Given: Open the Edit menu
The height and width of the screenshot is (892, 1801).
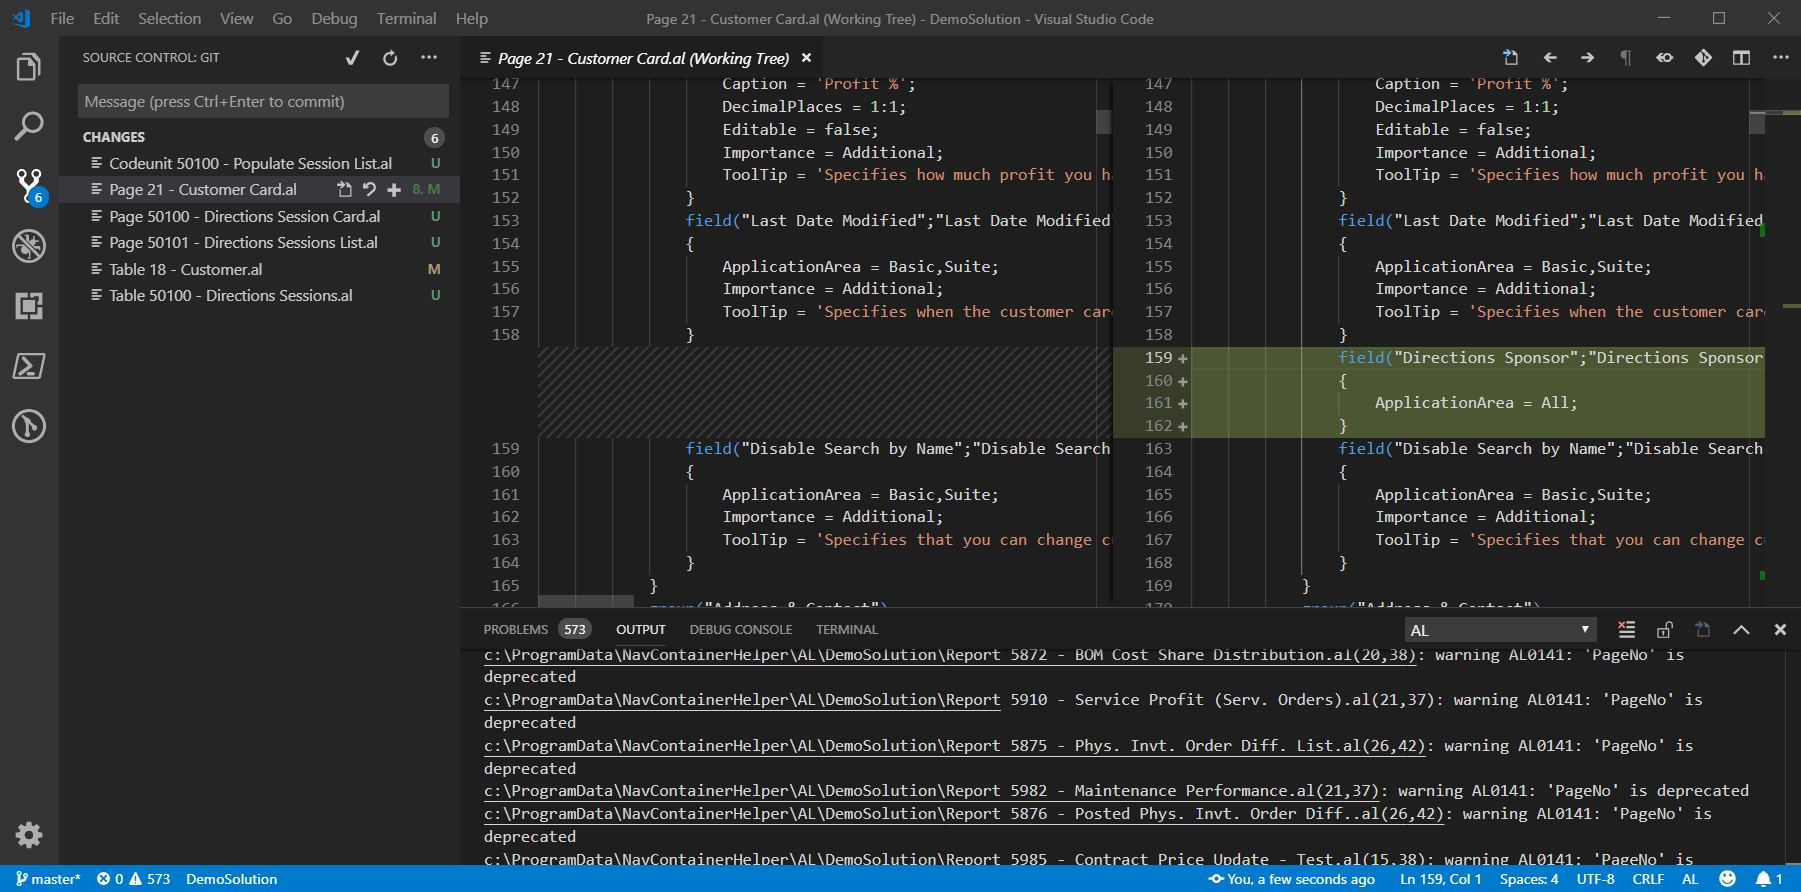Looking at the screenshot, I should pos(106,18).
